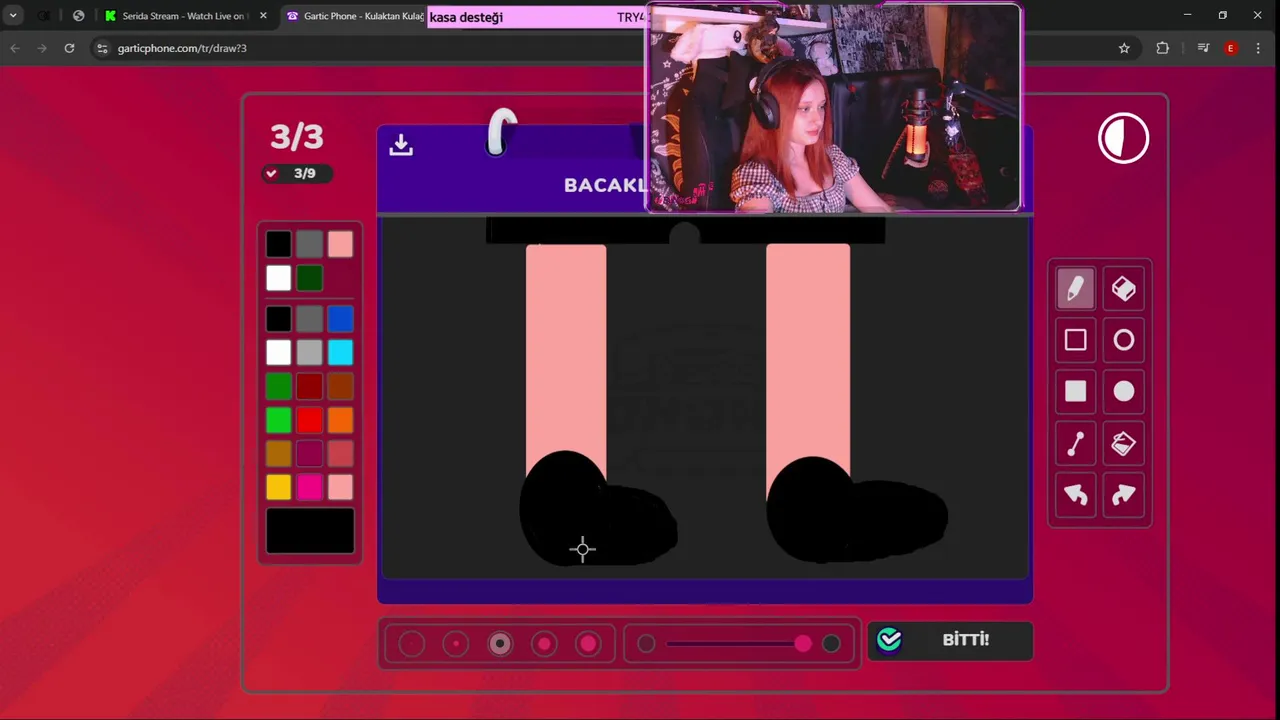1280x720 pixels.
Task: Pick the filled rectangle tool
Action: pyautogui.click(x=1075, y=391)
